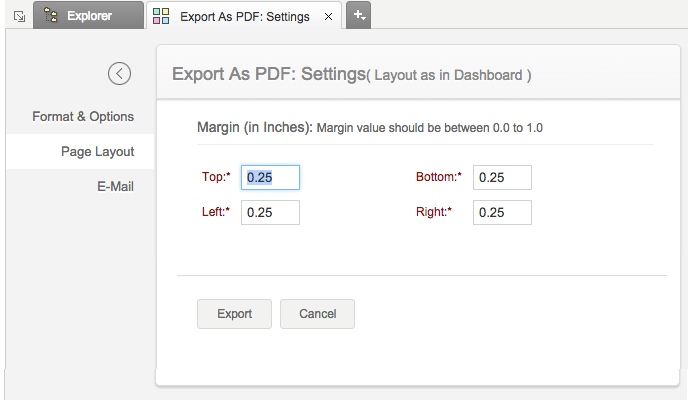Close the Export As PDF: Settings tab

[328, 17]
